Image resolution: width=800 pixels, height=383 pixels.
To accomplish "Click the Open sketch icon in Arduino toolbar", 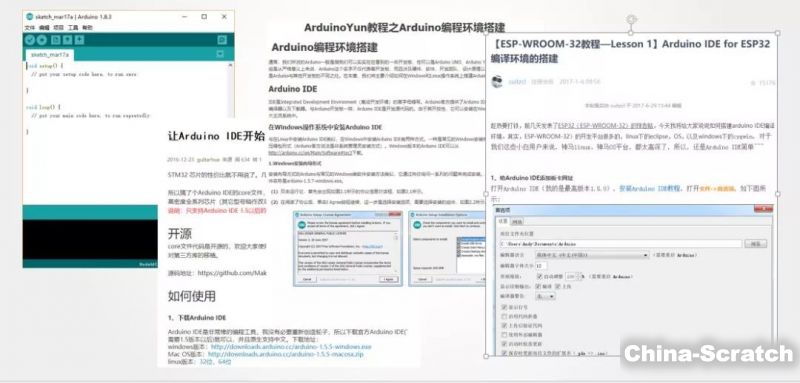I will click(x=67, y=40).
